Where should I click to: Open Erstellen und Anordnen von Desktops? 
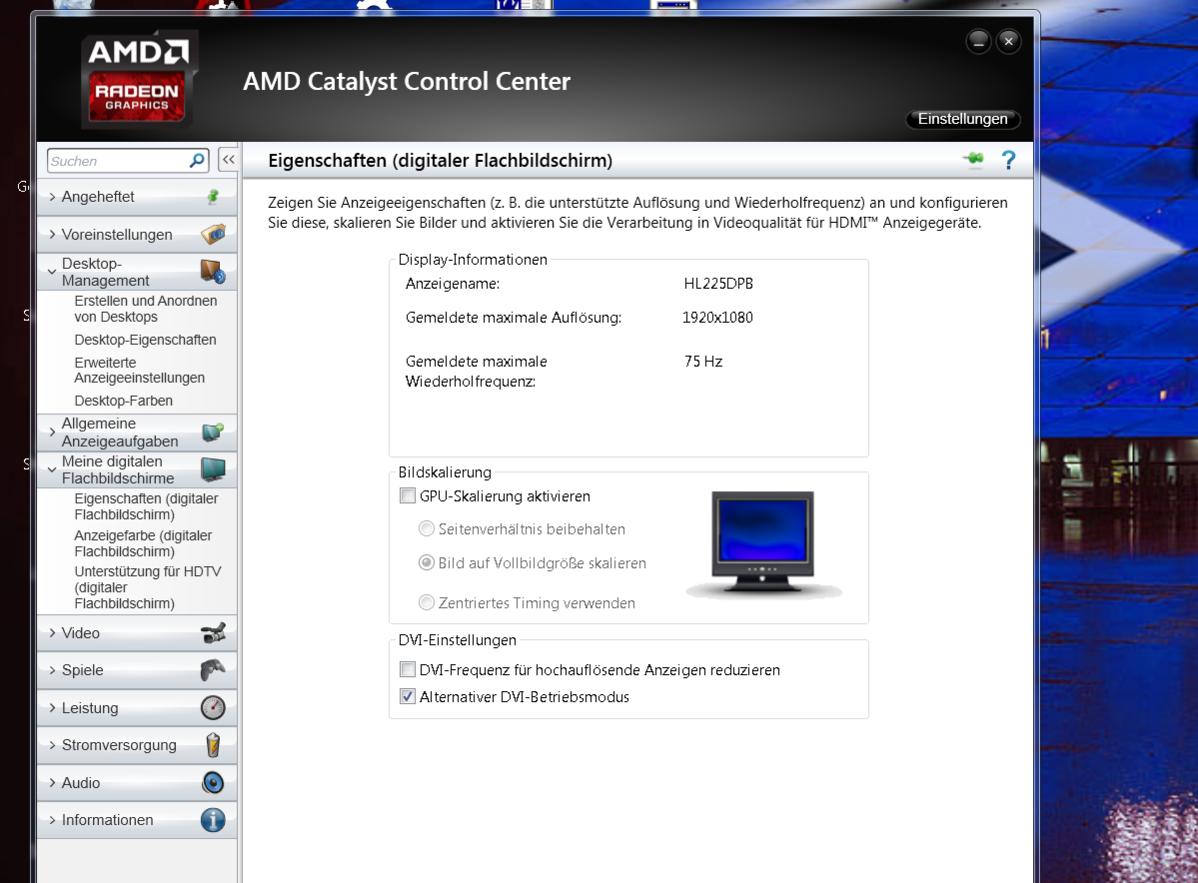coord(145,309)
